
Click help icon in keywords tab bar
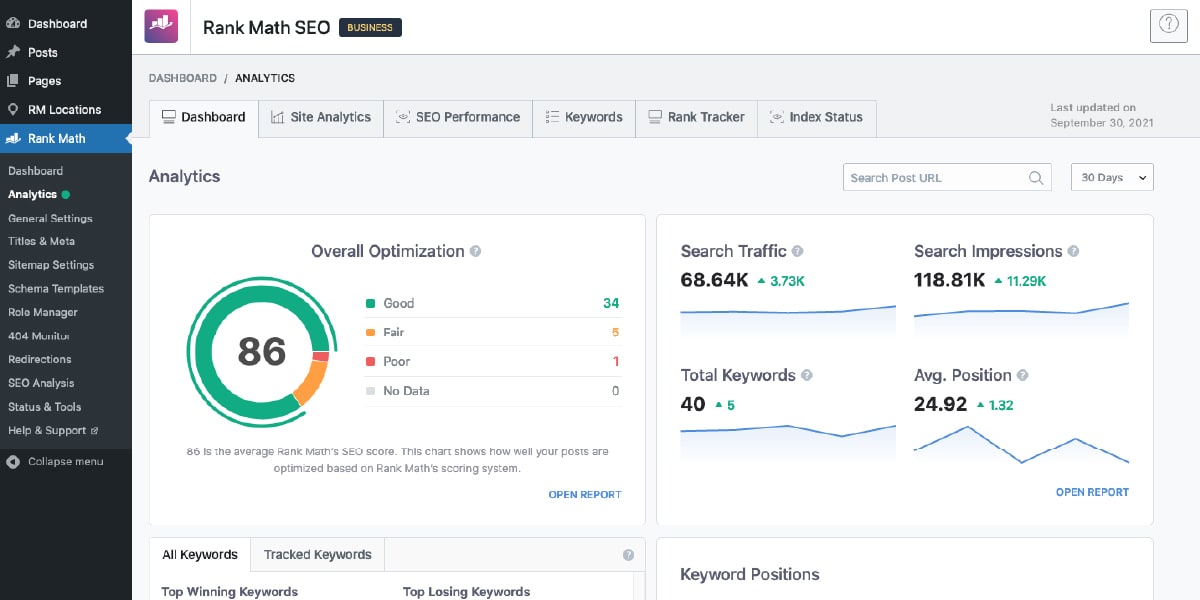pyautogui.click(x=628, y=555)
